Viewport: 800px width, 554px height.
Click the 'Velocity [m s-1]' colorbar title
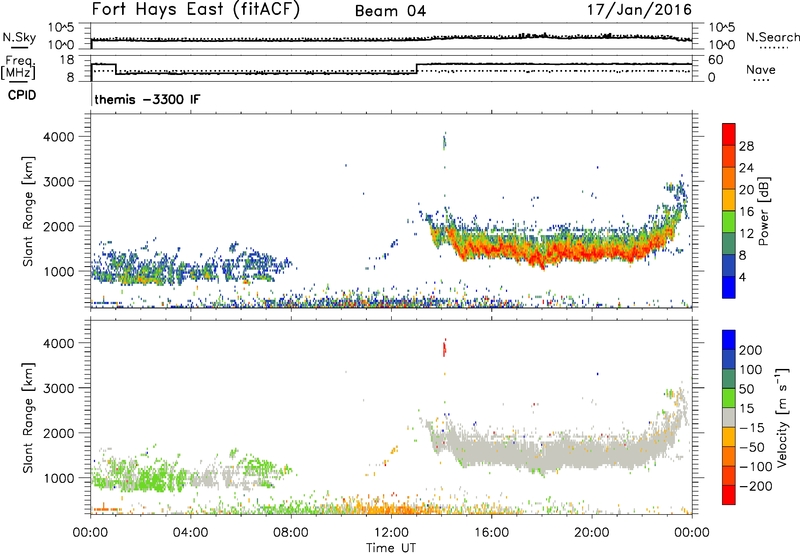point(782,418)
